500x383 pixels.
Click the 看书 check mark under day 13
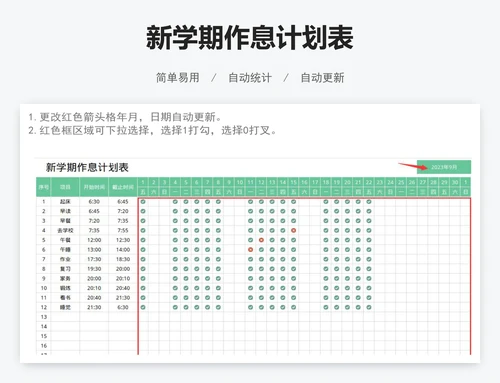(x=272, y=298)
